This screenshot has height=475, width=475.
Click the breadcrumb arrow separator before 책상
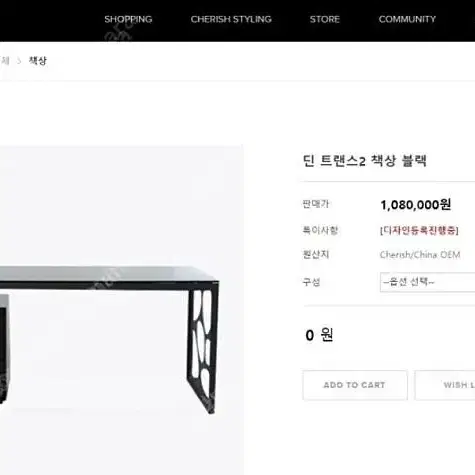19,61
